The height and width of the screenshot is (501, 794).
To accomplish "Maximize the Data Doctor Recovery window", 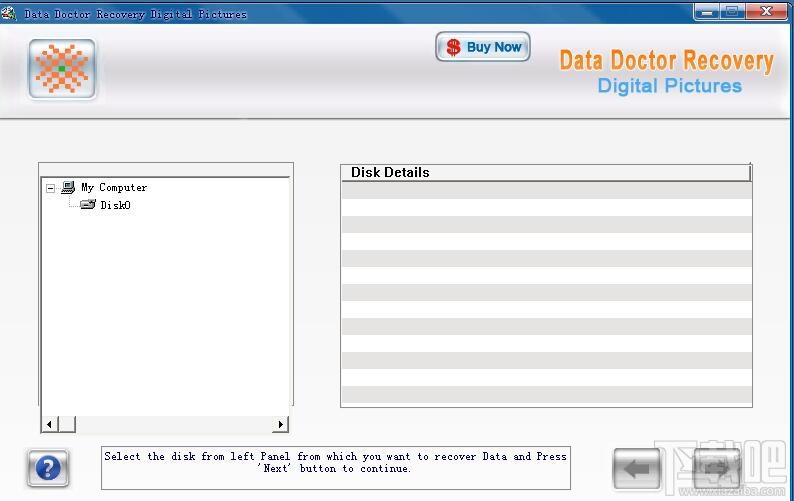I will [x=732, y=12].
